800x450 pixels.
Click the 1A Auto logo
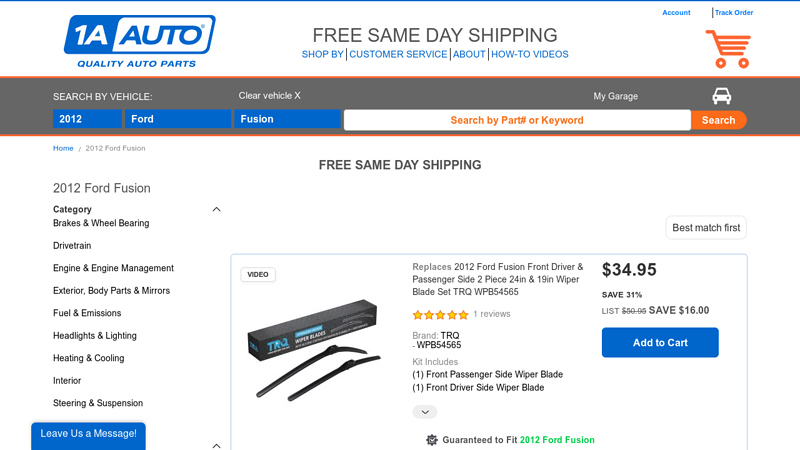(x=139, y=42)
